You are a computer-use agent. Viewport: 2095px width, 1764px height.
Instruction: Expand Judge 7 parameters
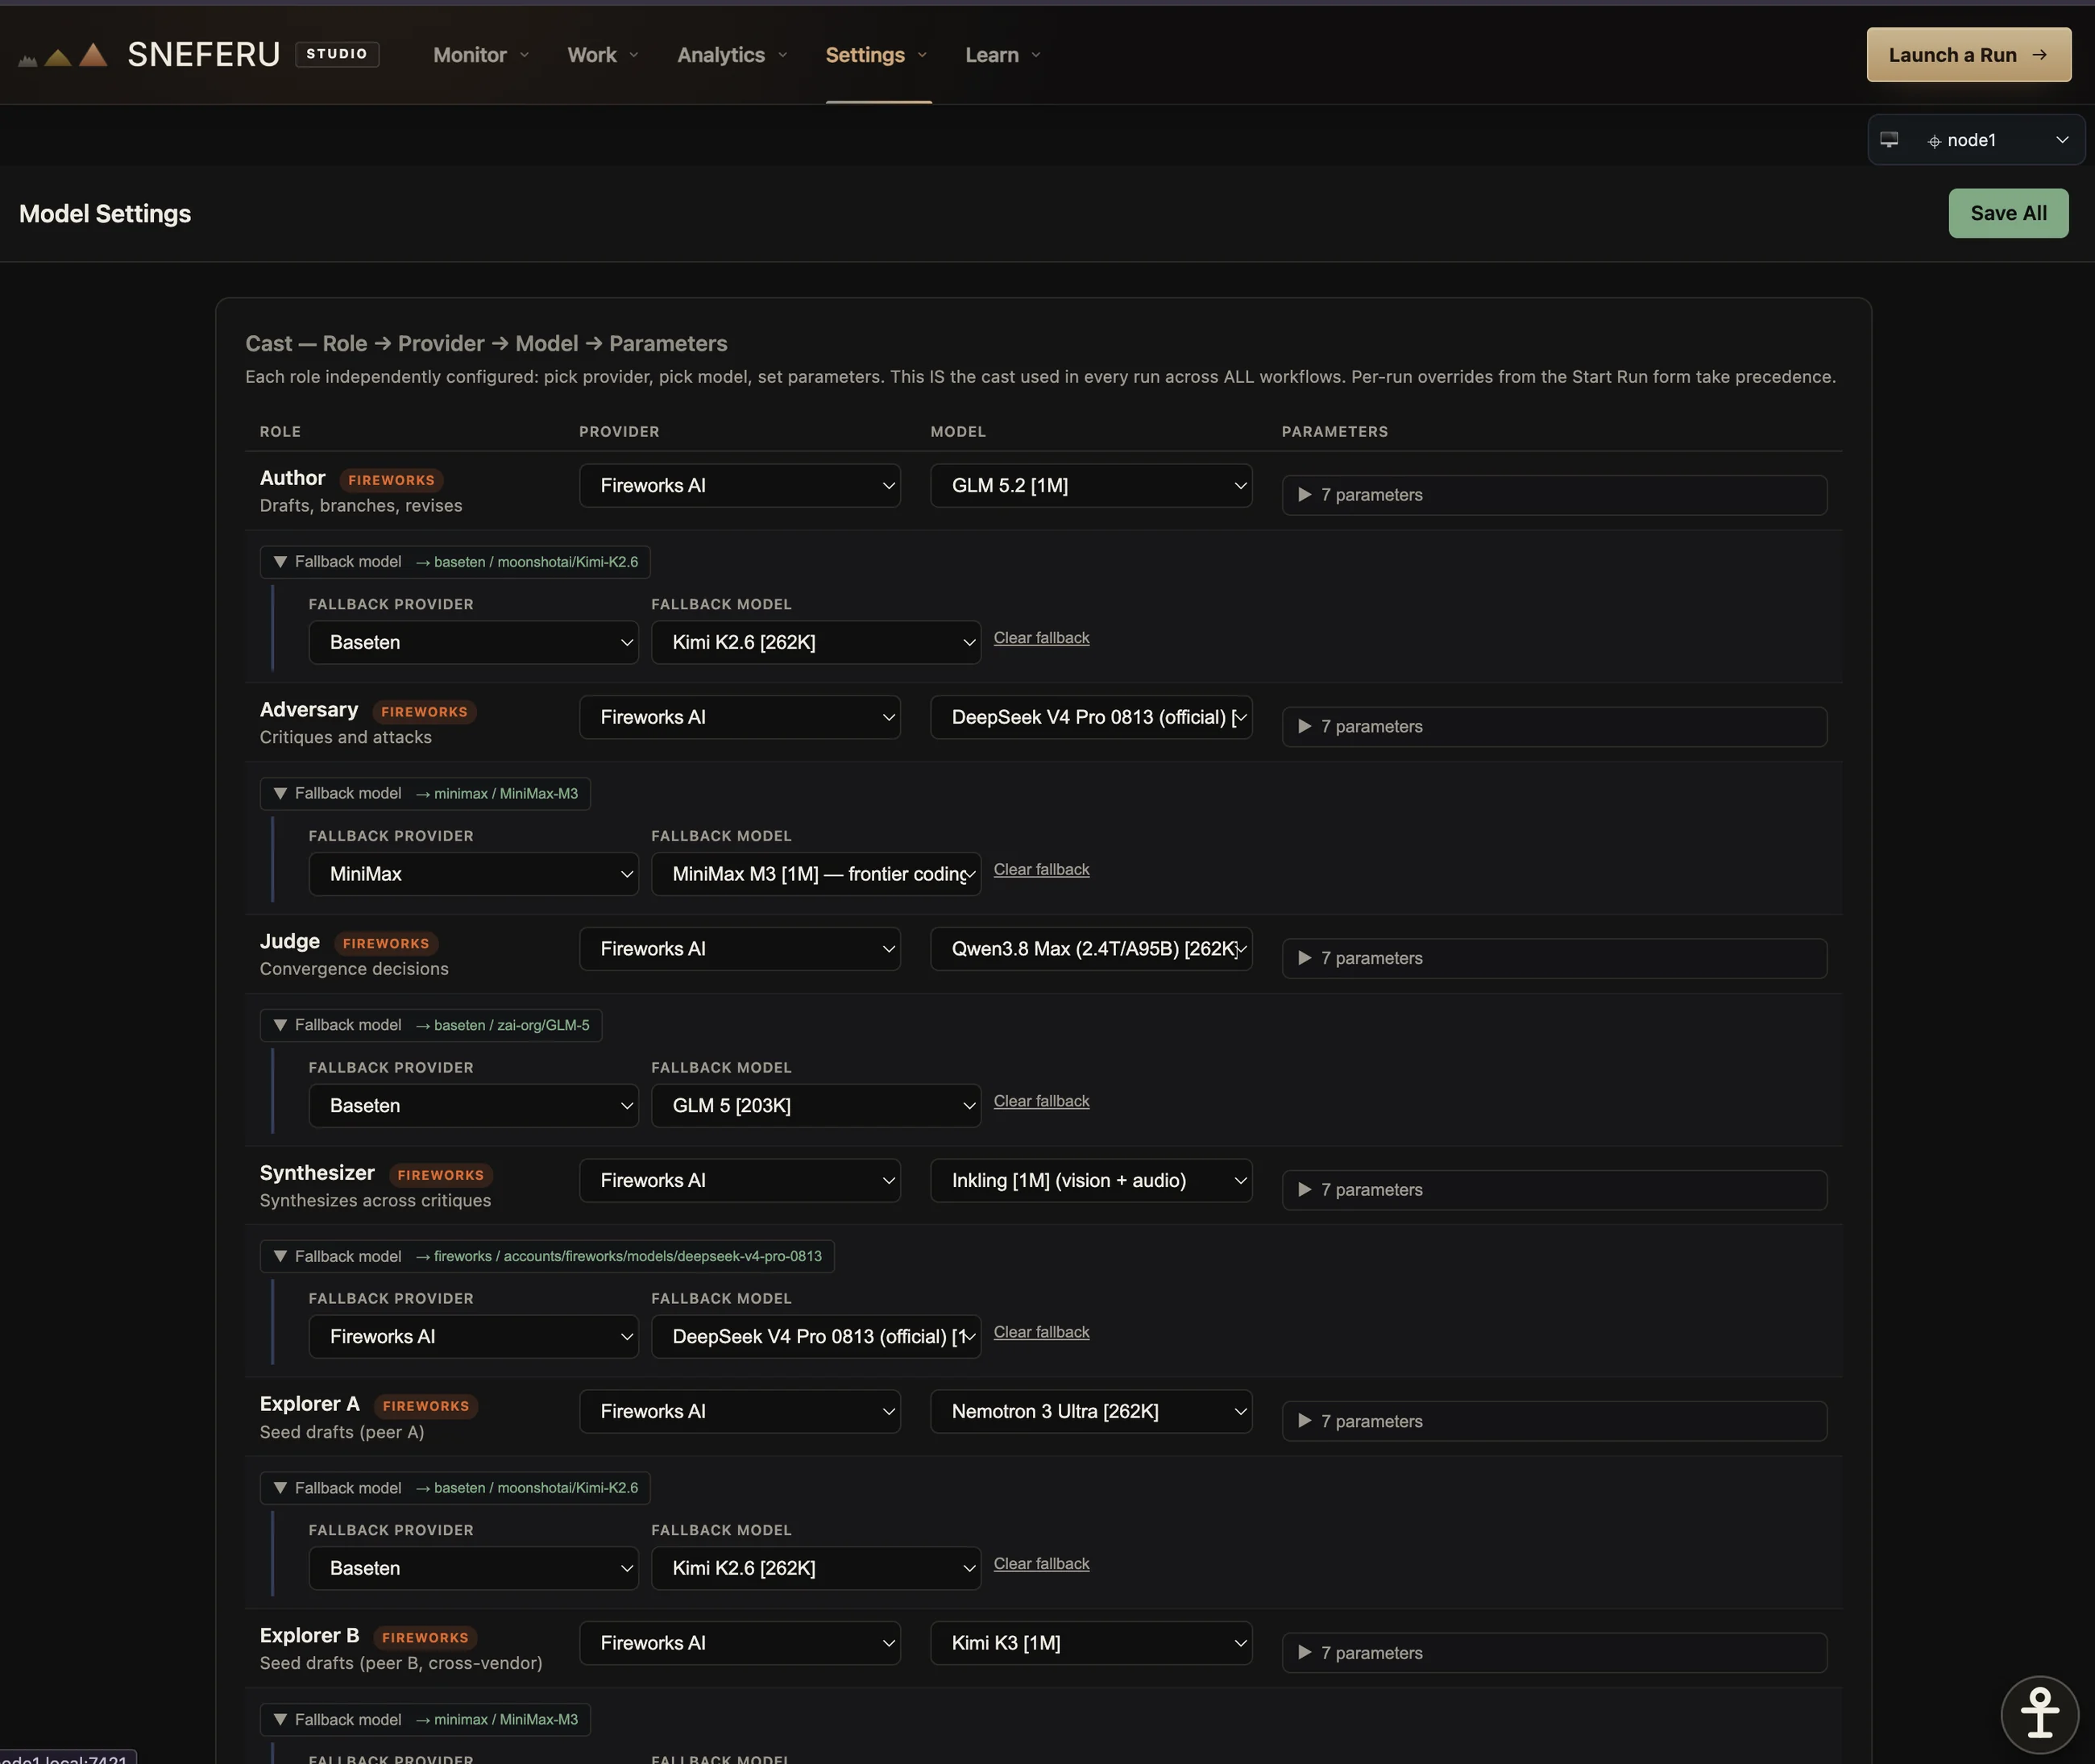tap(1554, 958)
